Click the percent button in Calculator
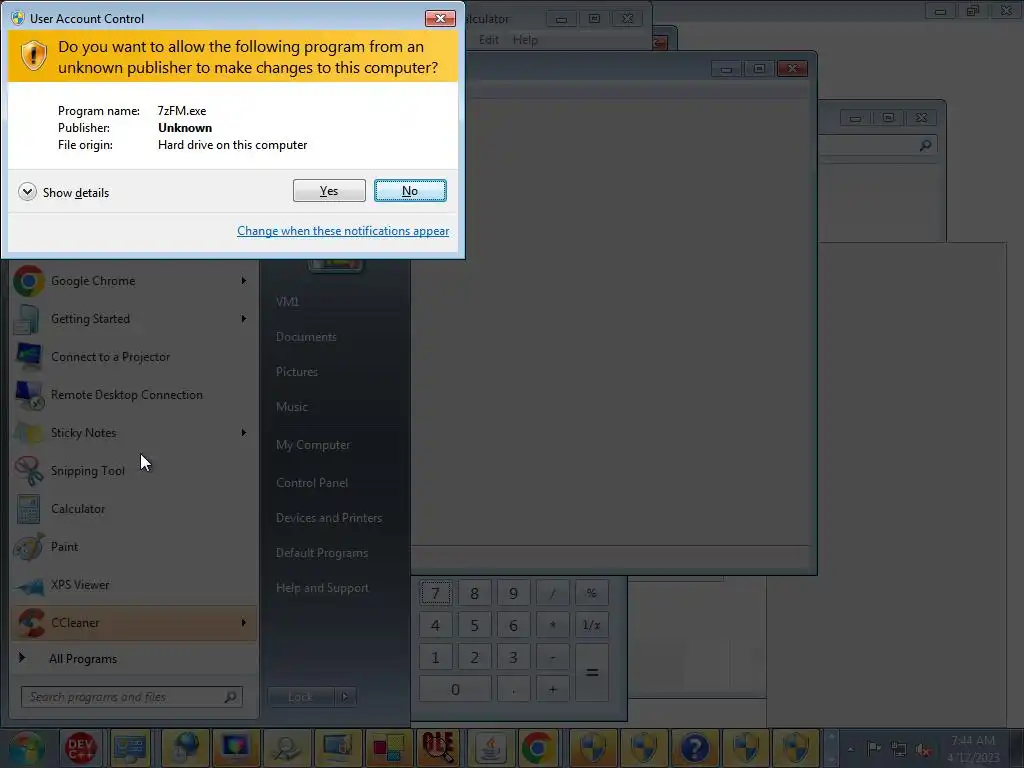Image resolution: width=1024 pixels, height=768 pixels. coord(592,593)
